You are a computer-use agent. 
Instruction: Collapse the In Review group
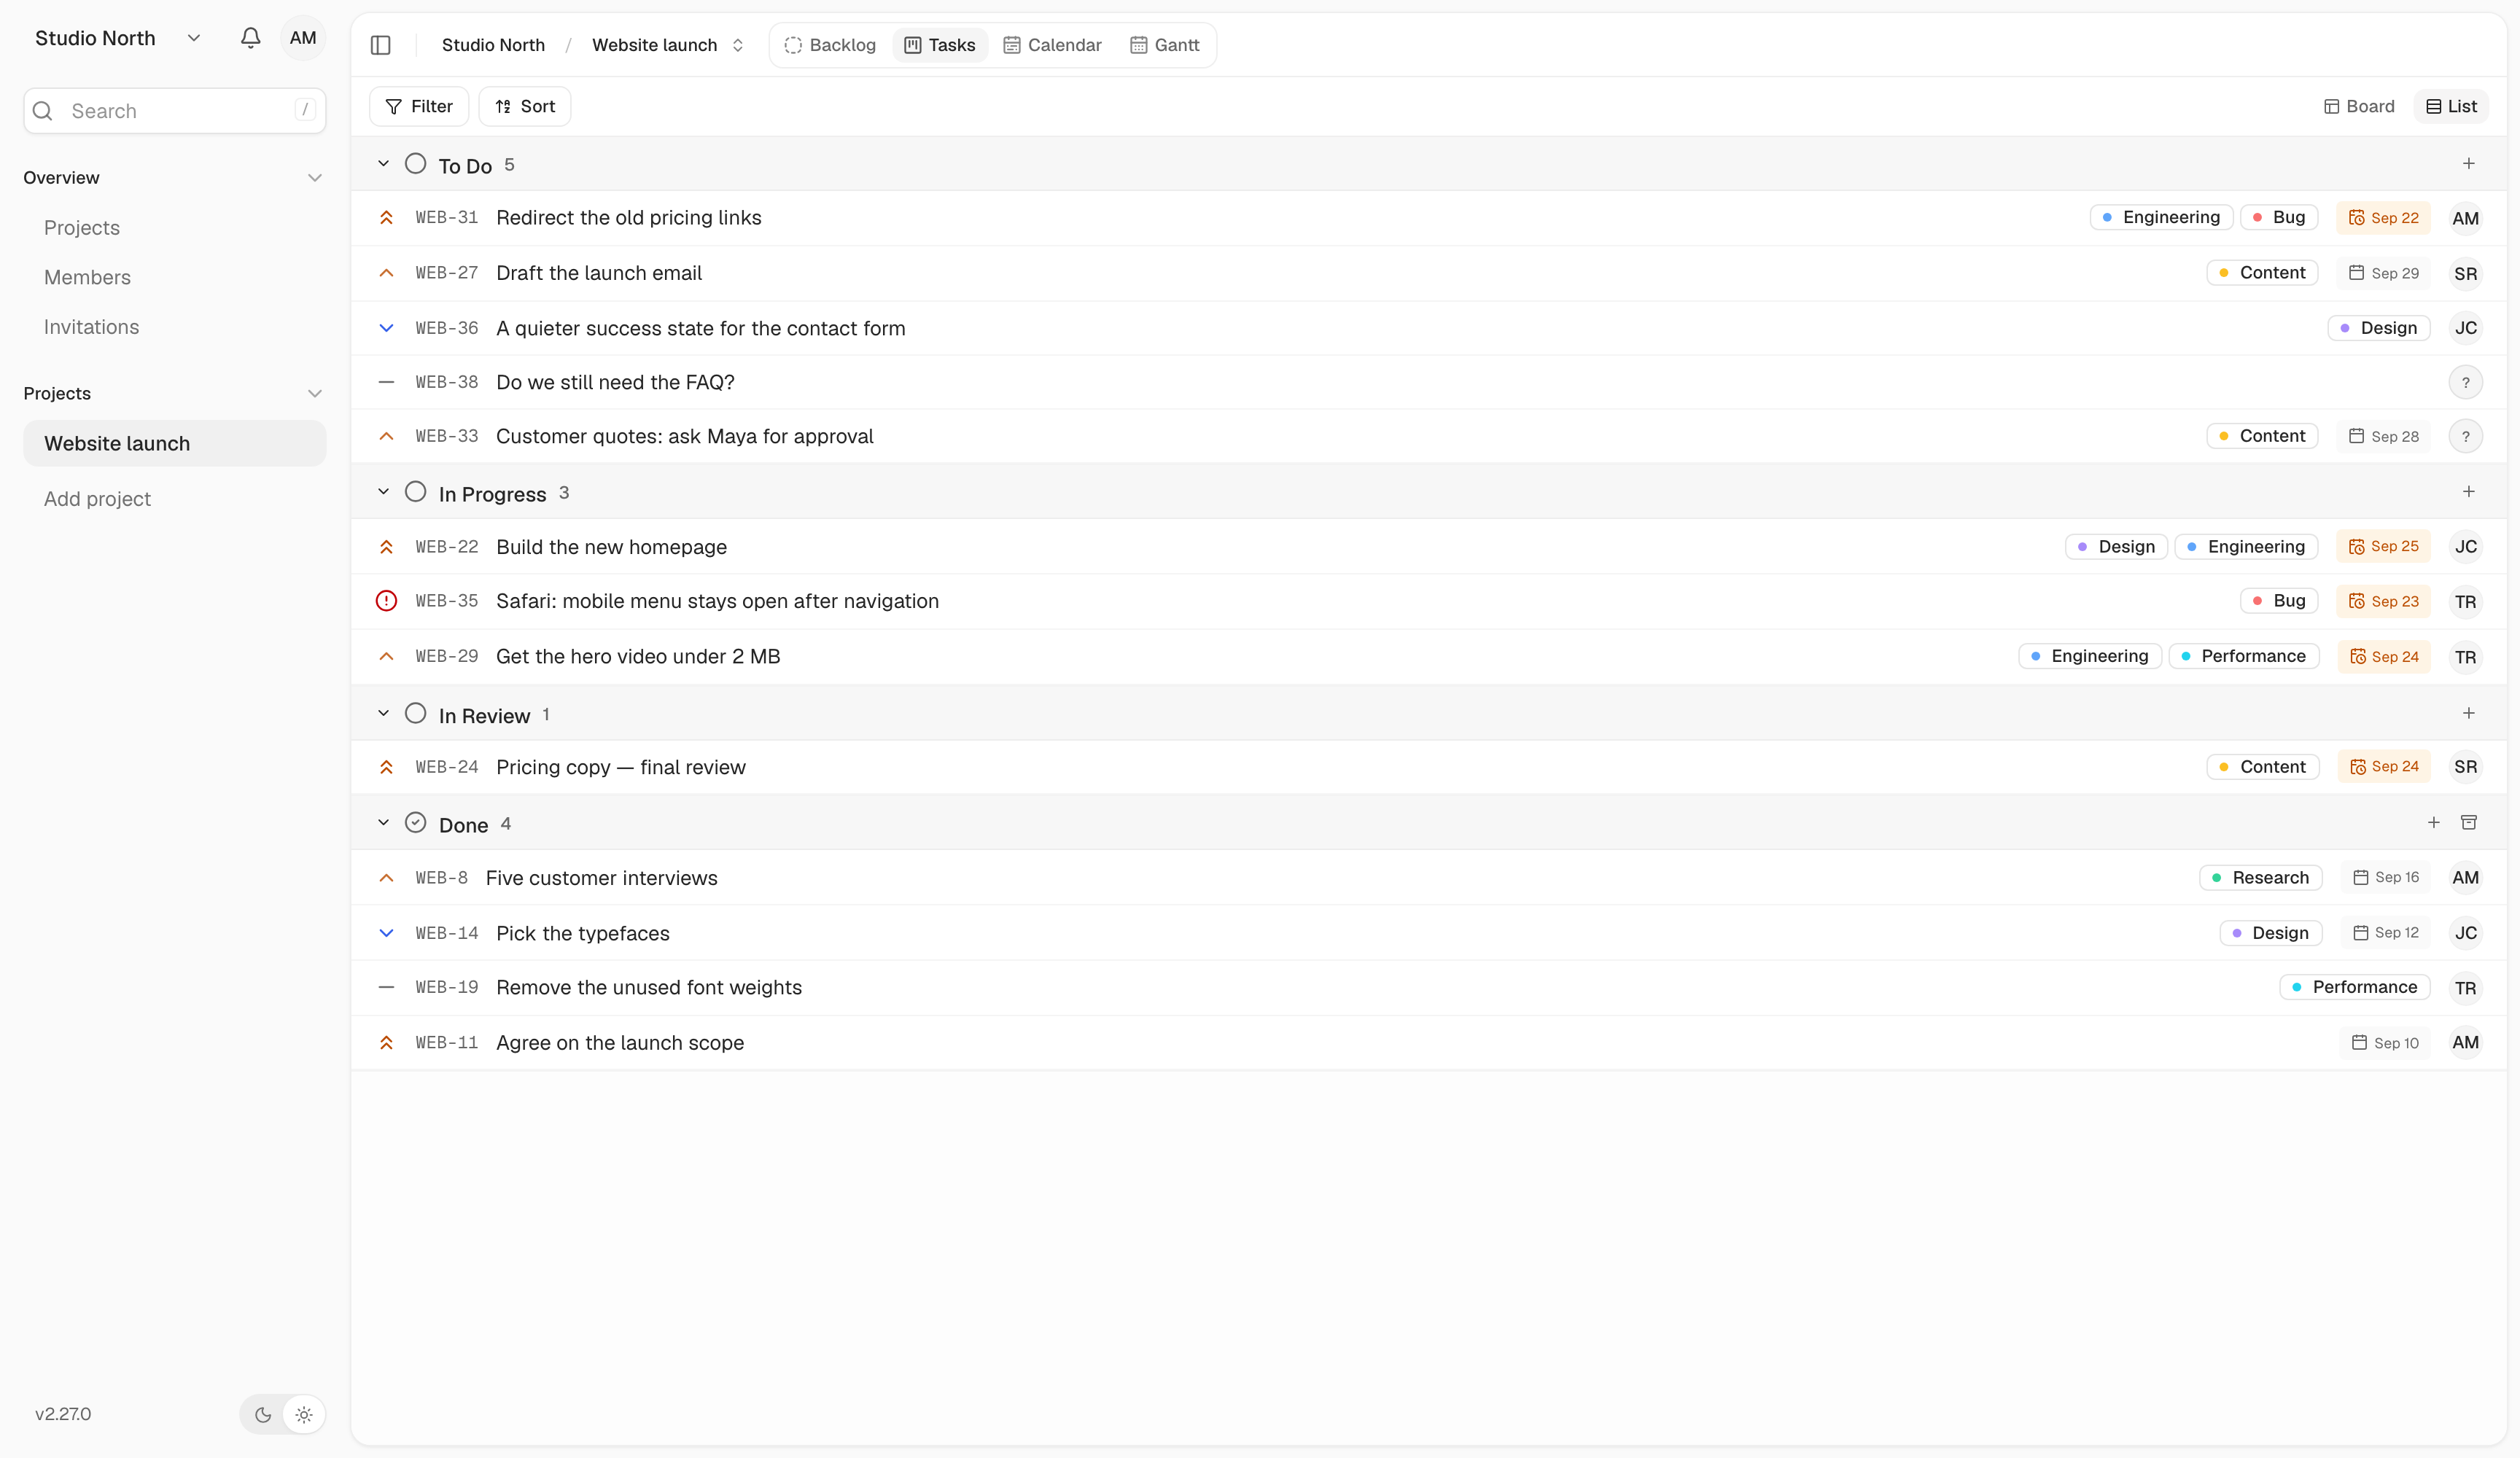pyautogui.click(x=383, y=714)
